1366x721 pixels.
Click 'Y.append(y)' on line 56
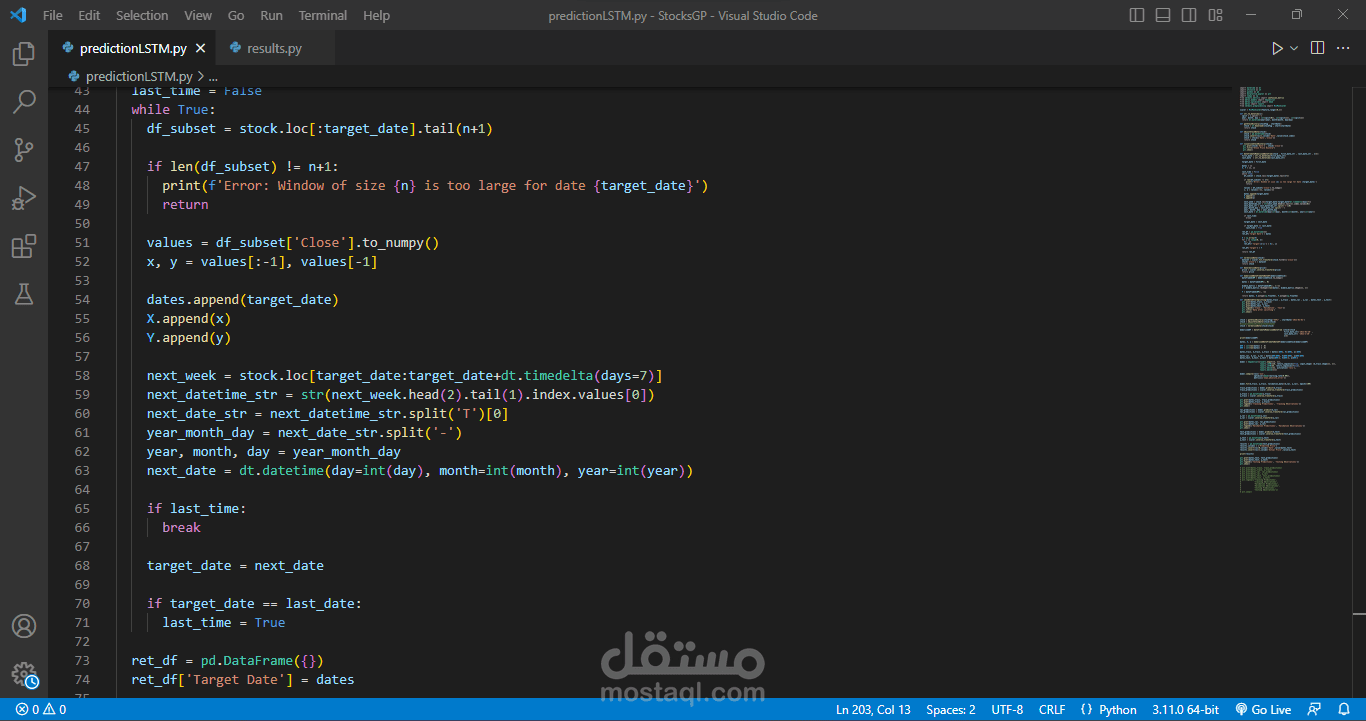tap(189, 337)
